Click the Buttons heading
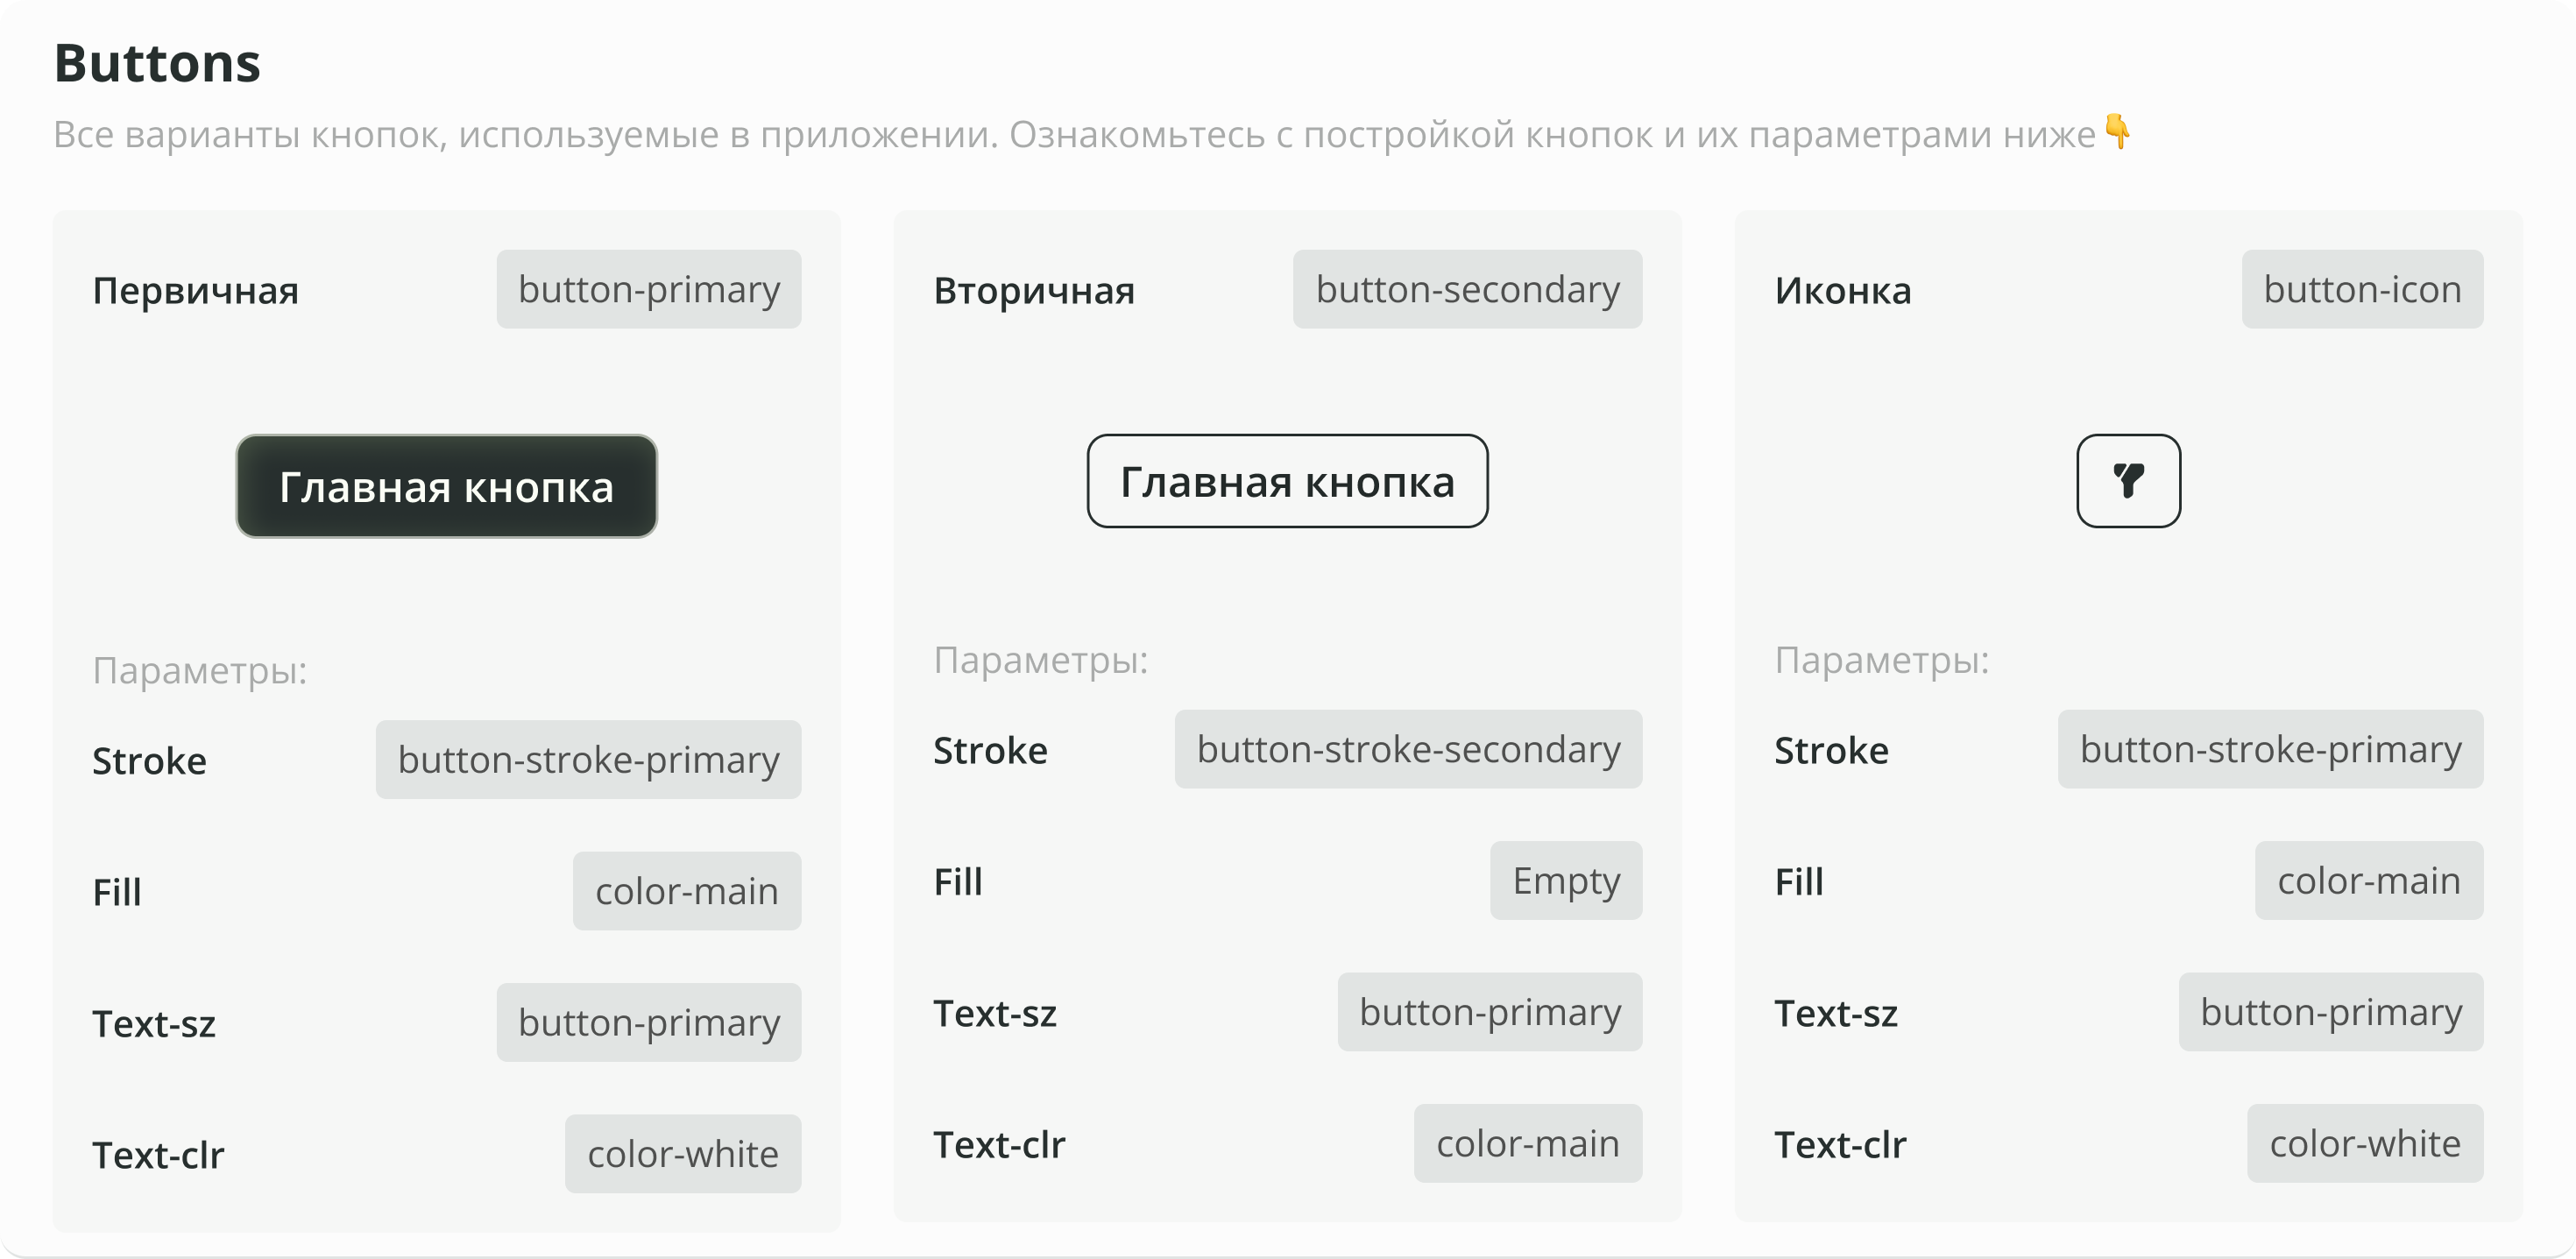Viewport: 2576px width, 1259px height. [x=157, y=63]
